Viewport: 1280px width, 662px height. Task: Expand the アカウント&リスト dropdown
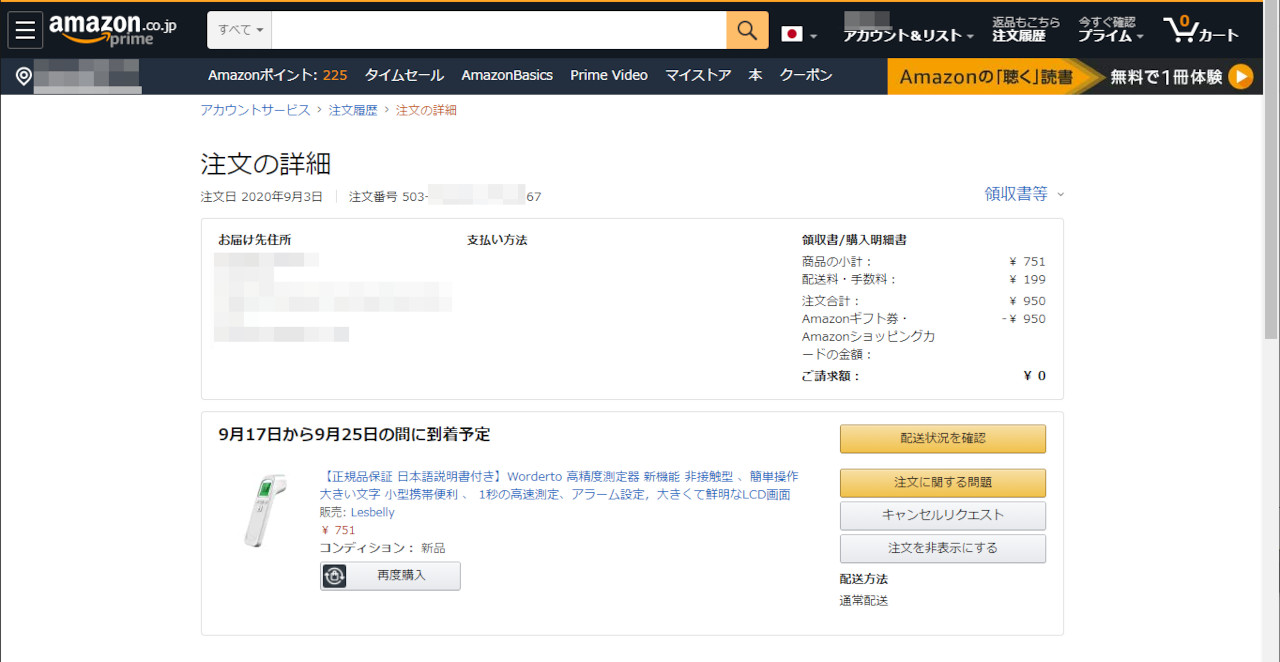tap(908, 36)
